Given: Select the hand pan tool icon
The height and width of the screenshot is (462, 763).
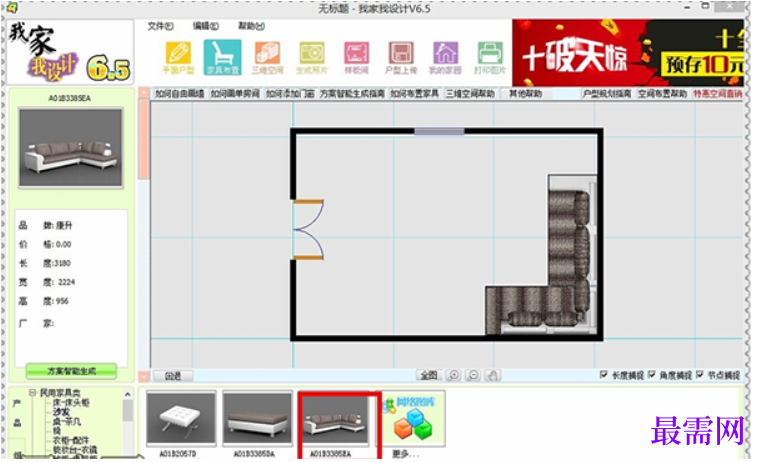Looking at the screenshot, I should 493,375.
